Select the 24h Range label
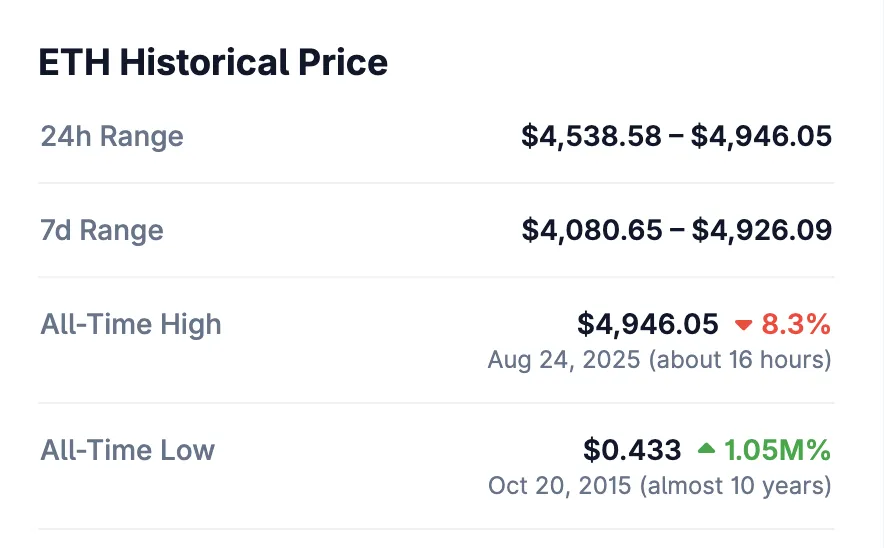 pyautogui.click(x=112, y=136)
